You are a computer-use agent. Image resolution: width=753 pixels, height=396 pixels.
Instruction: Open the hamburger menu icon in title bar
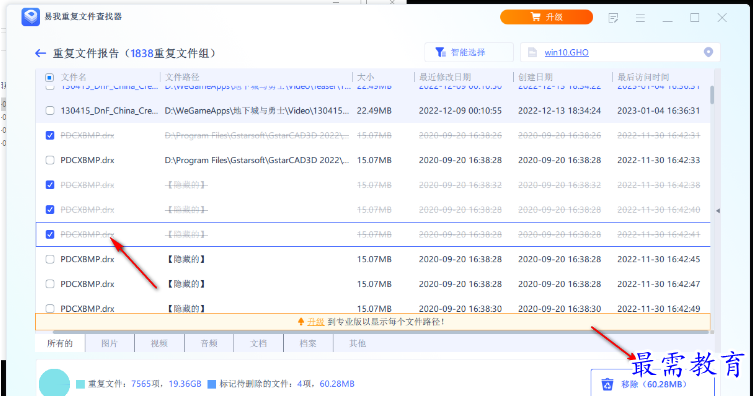point(640,18)
